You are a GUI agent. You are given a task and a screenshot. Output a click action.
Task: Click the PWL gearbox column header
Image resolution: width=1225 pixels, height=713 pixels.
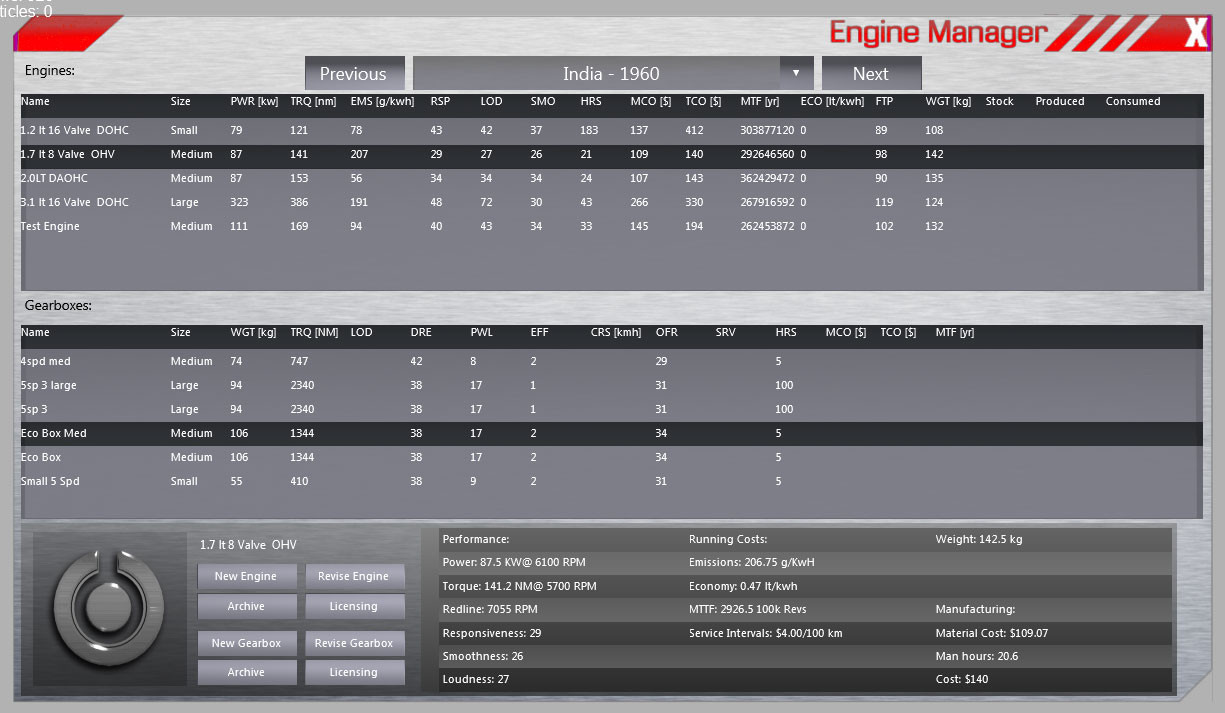(x=481, y=332)
